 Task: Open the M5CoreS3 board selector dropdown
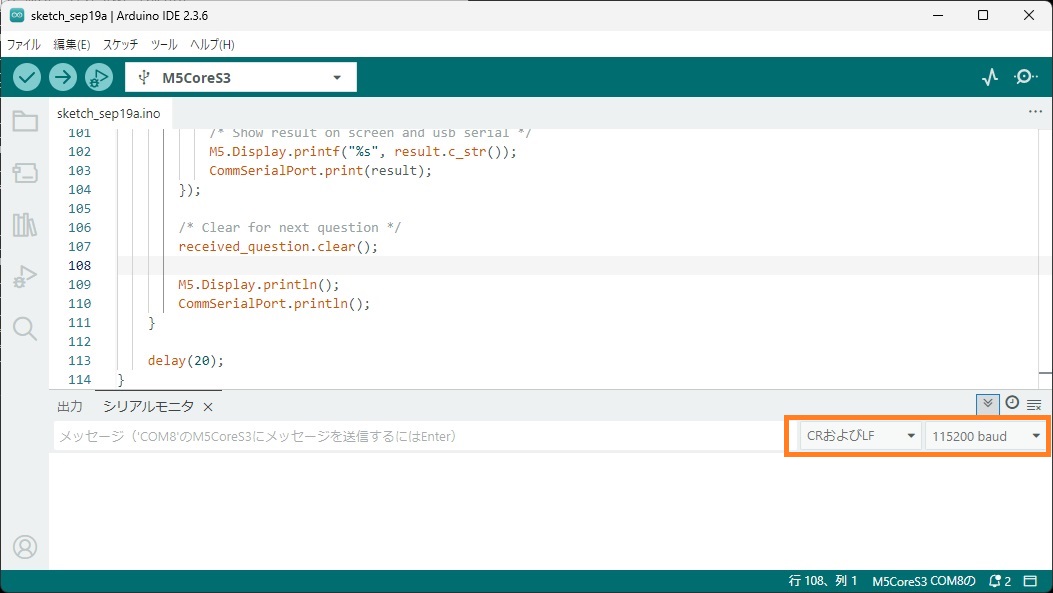pos(241,78)
